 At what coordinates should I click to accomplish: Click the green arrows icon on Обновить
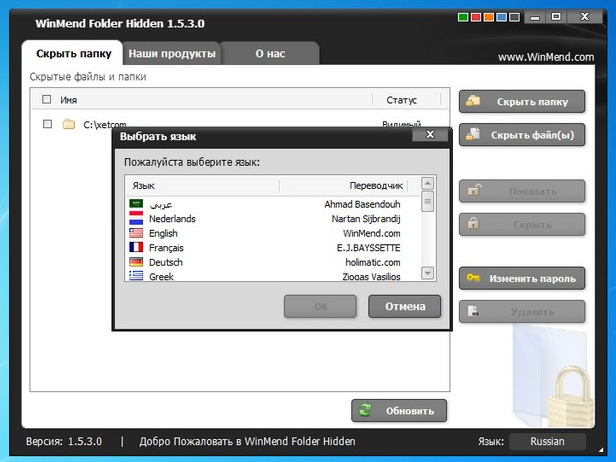(365, 410)
